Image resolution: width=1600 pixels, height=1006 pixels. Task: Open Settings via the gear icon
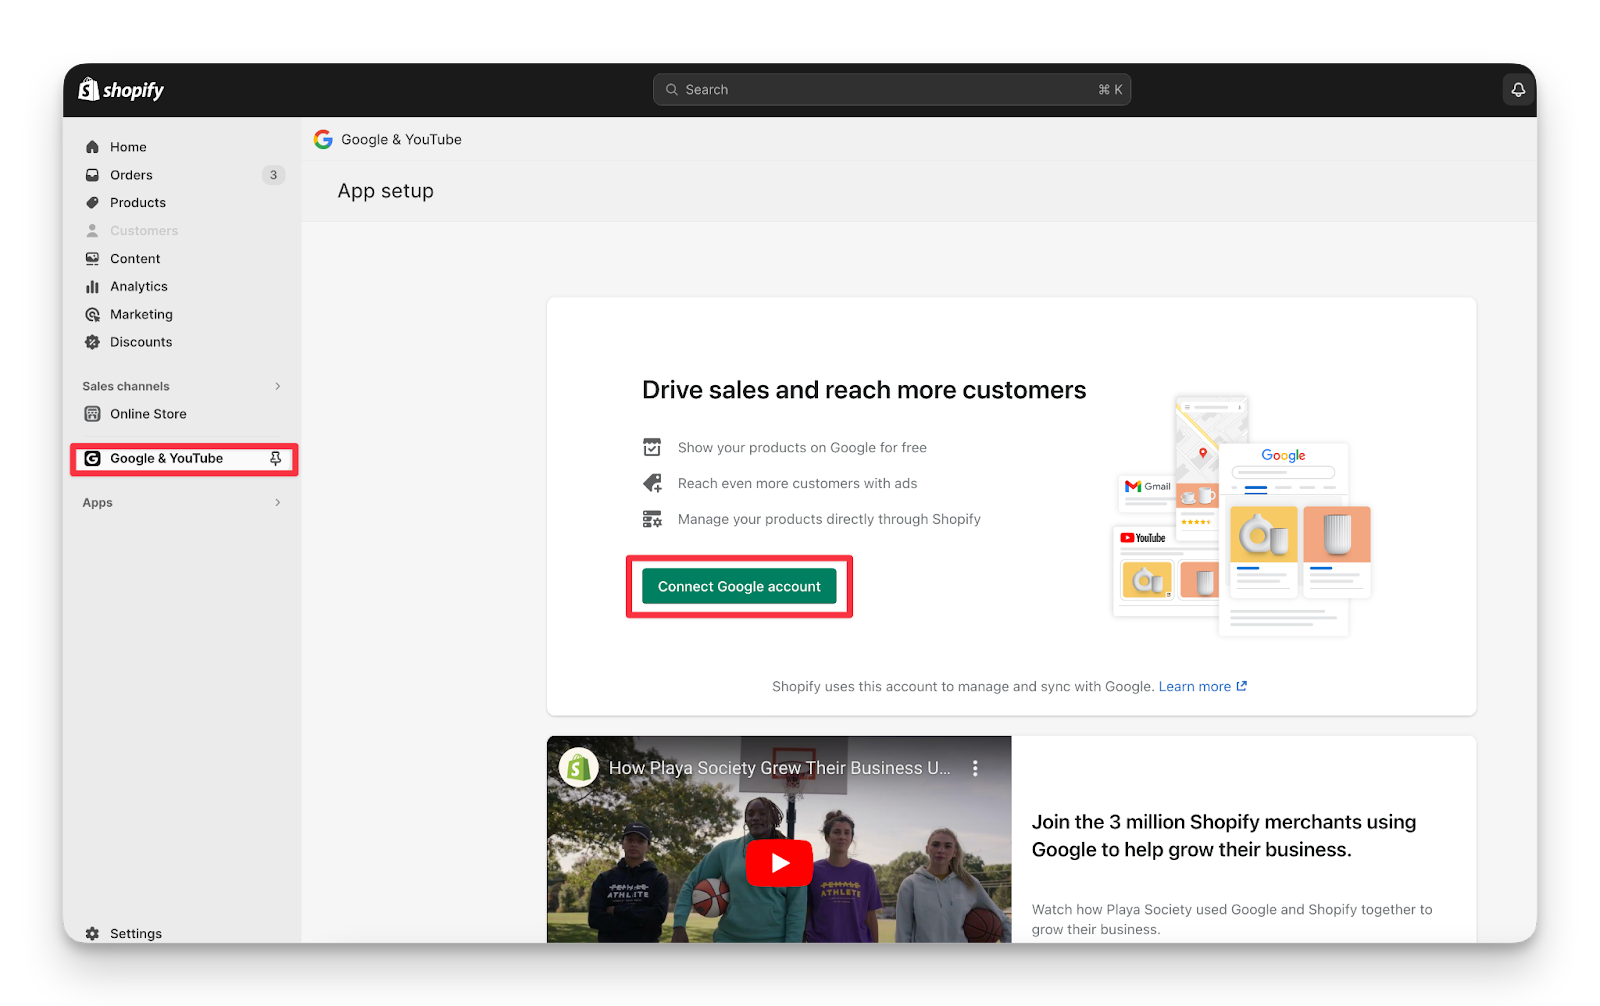tap(93, 933)
